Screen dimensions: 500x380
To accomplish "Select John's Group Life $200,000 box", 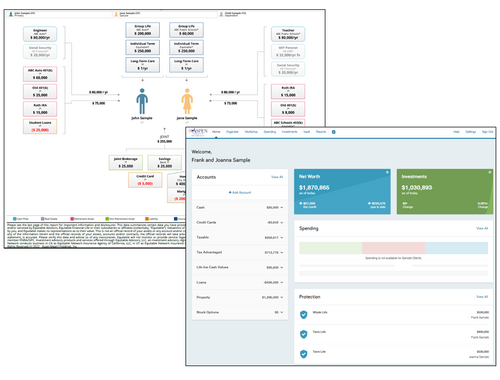I will pos(143,30).
